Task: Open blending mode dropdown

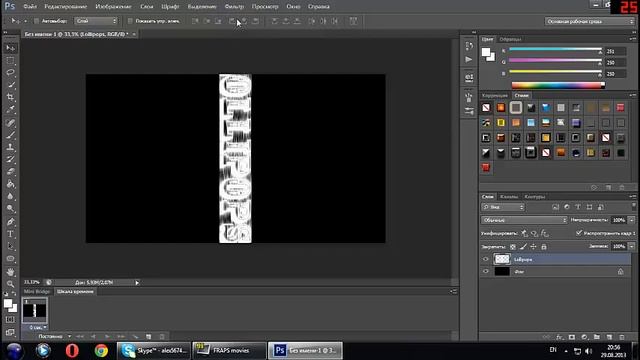Action: (524, 220)
